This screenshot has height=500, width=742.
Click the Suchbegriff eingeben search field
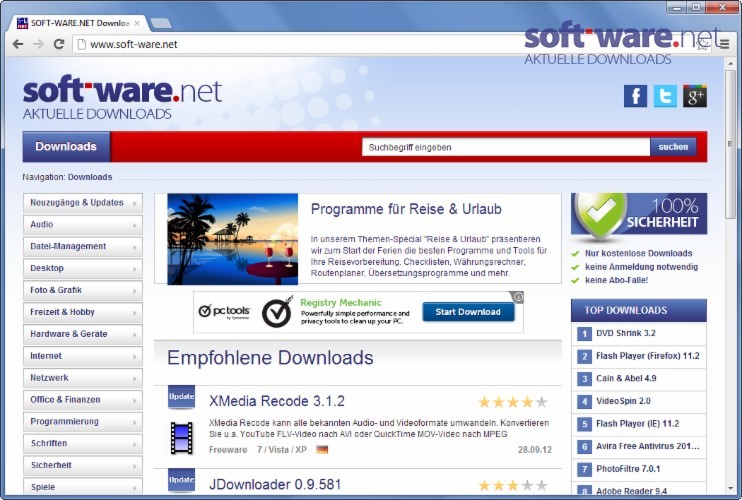click(506, 147)
